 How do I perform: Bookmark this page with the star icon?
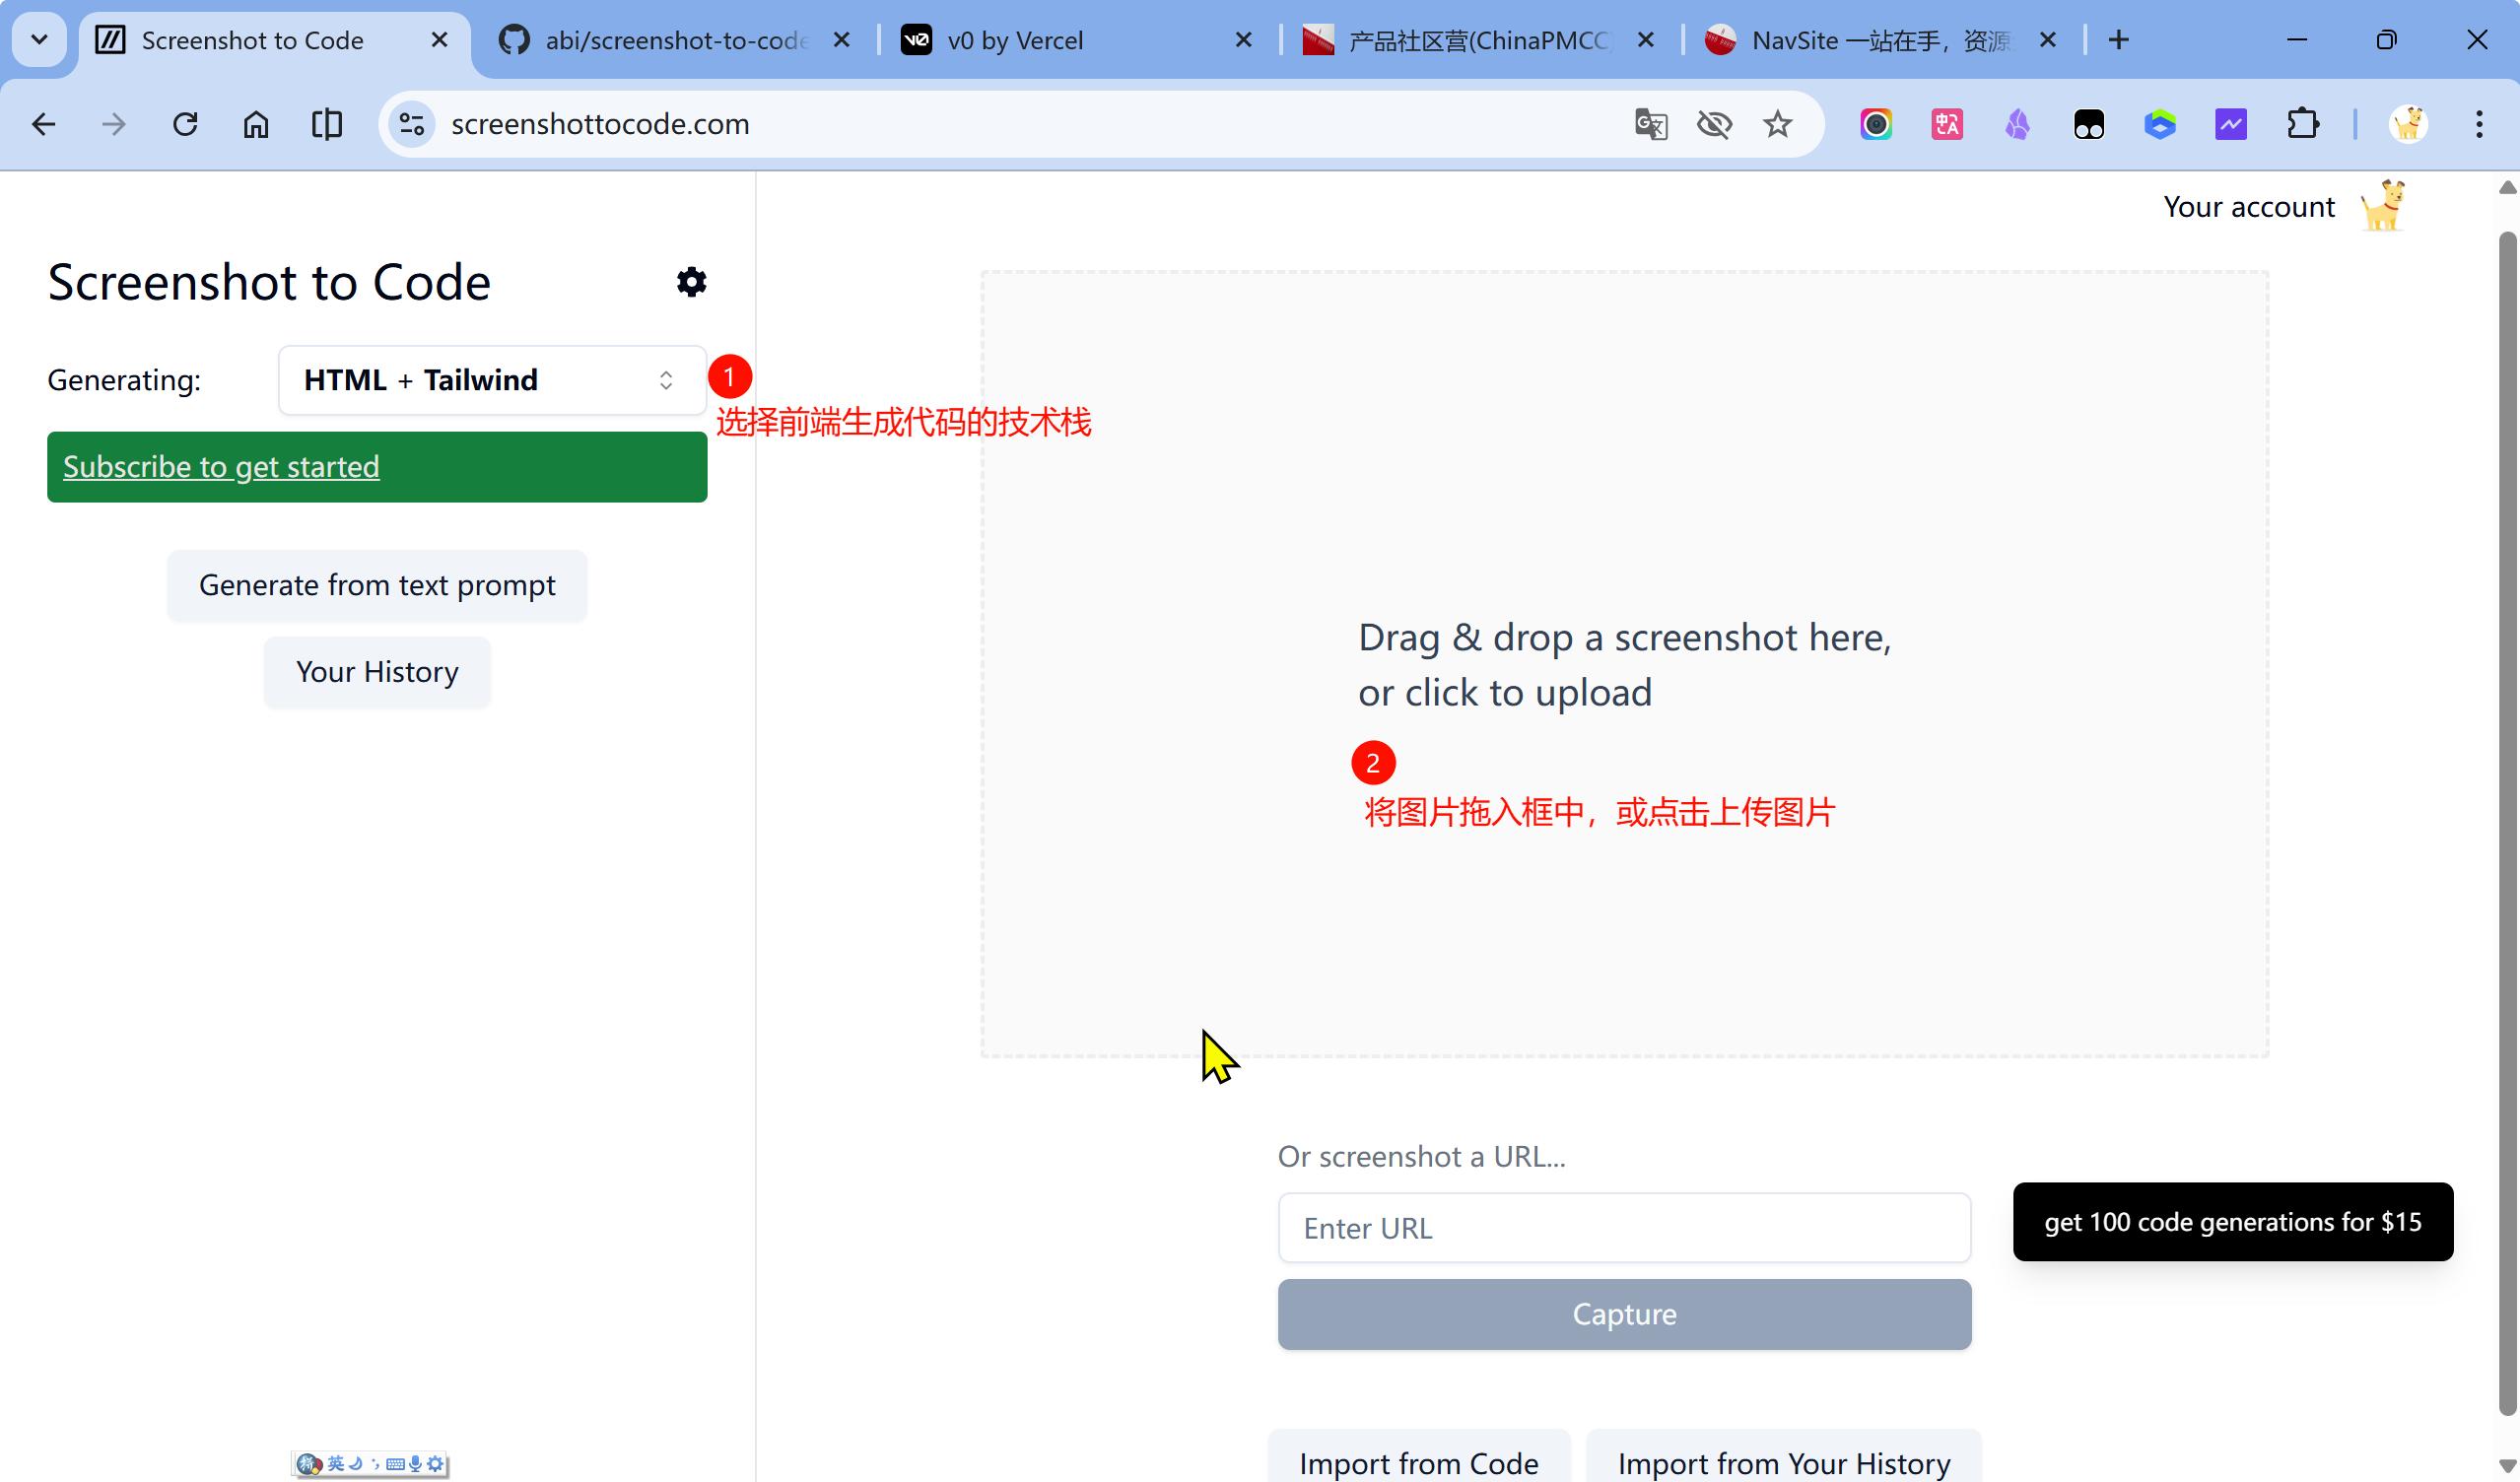tap(1777, 124)
